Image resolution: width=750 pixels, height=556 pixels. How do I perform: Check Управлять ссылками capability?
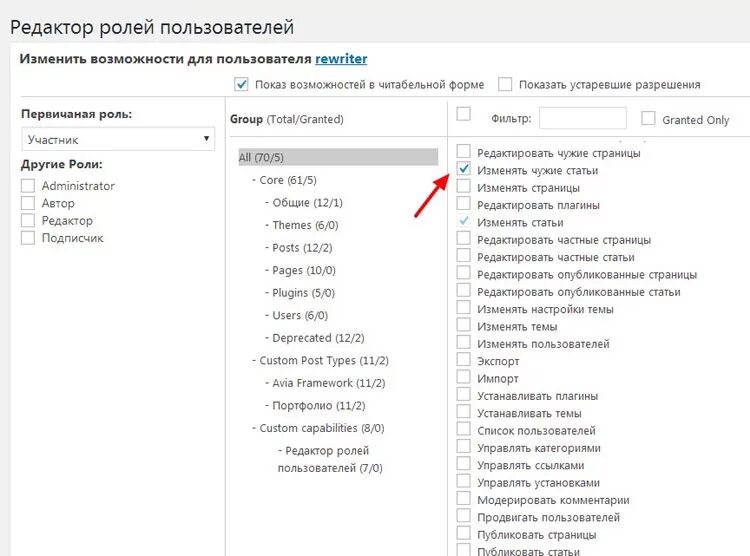(463, 464)
